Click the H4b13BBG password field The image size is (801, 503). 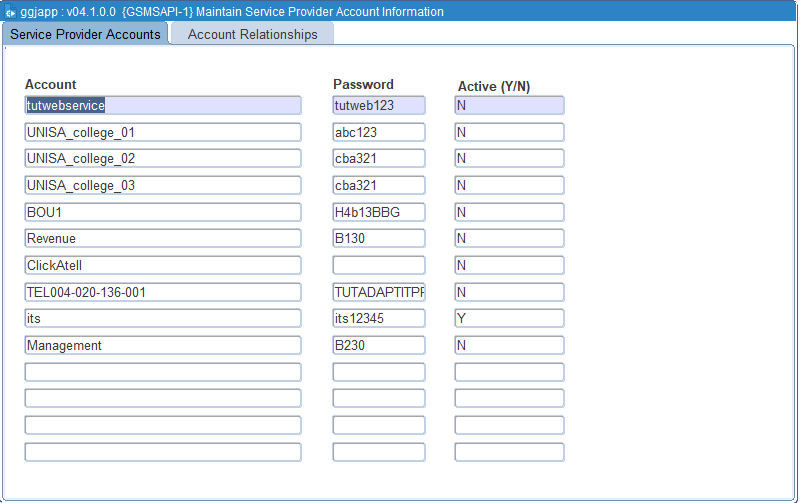coord(378,212)
